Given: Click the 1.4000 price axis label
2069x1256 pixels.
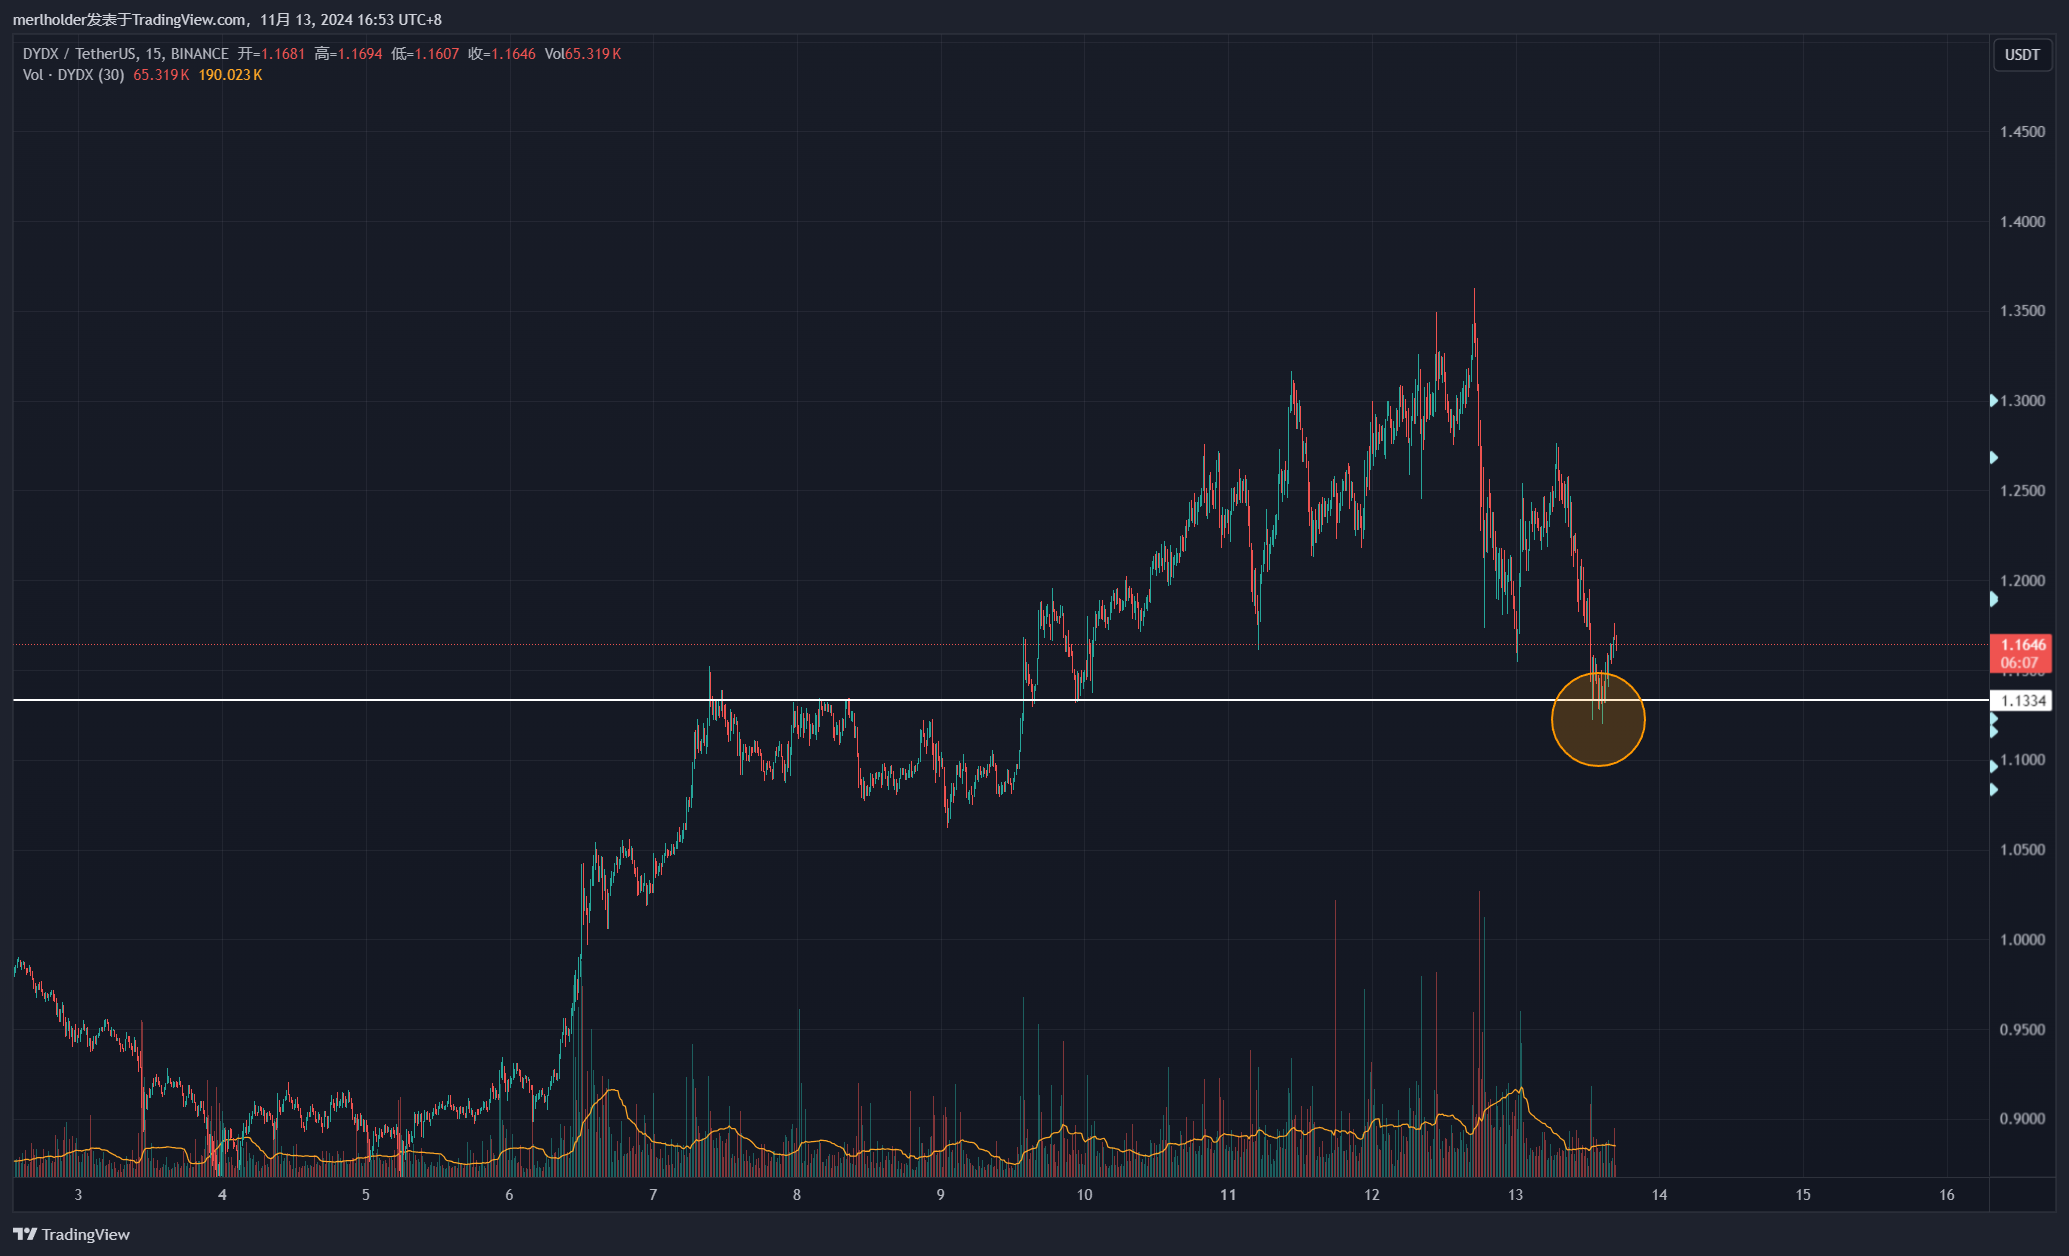Looking at the screenshot, I should [x=2022, y=222].
